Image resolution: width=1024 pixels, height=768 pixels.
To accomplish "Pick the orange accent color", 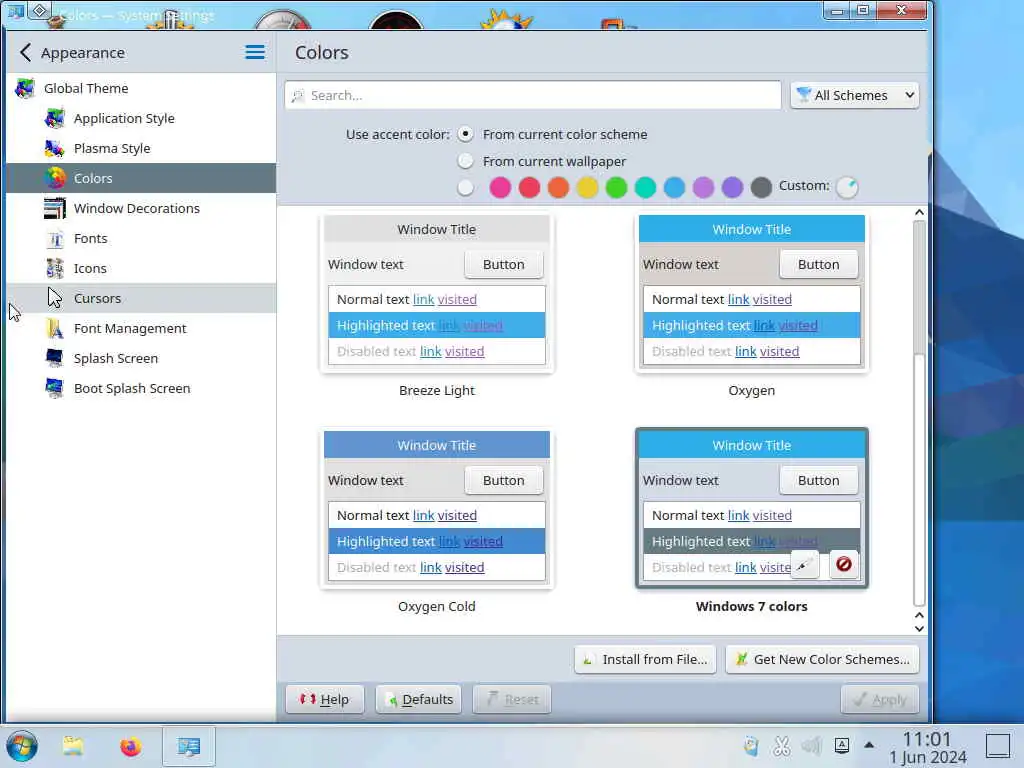I will click(558, 187).
